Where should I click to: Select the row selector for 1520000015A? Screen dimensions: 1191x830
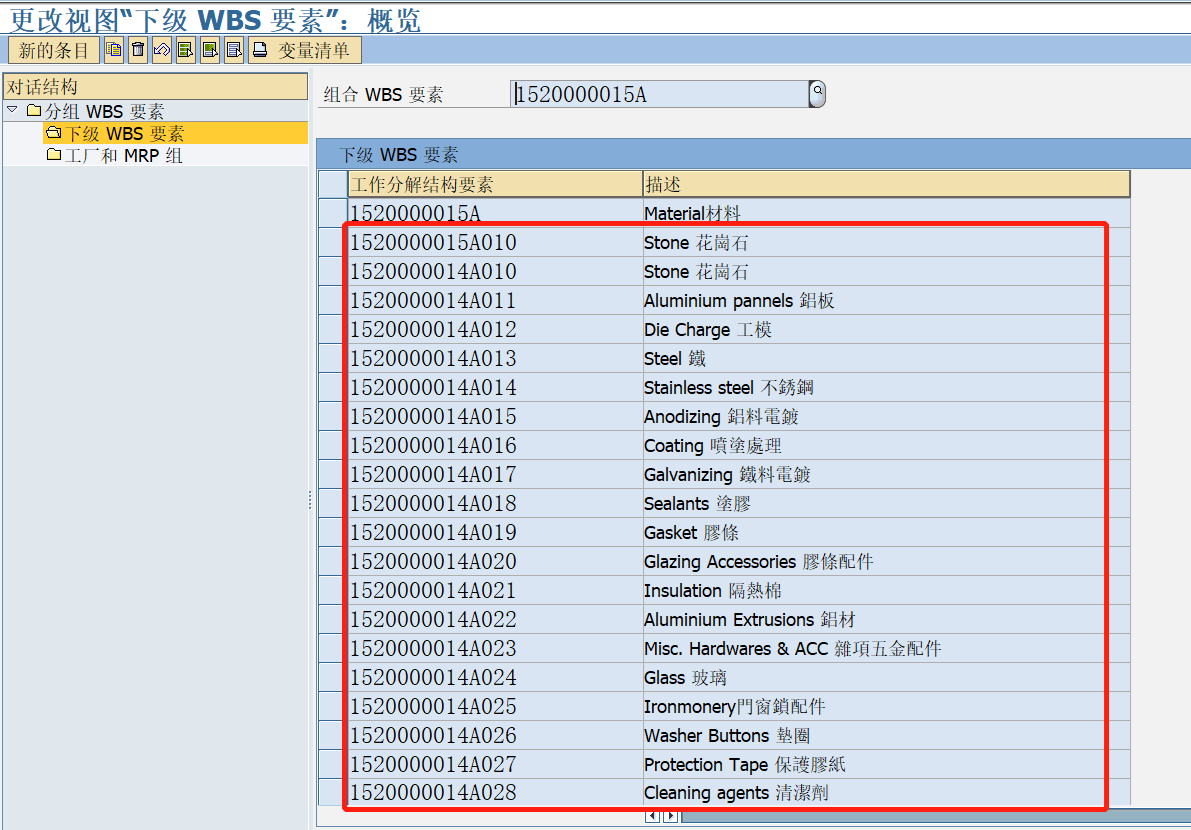333,213
